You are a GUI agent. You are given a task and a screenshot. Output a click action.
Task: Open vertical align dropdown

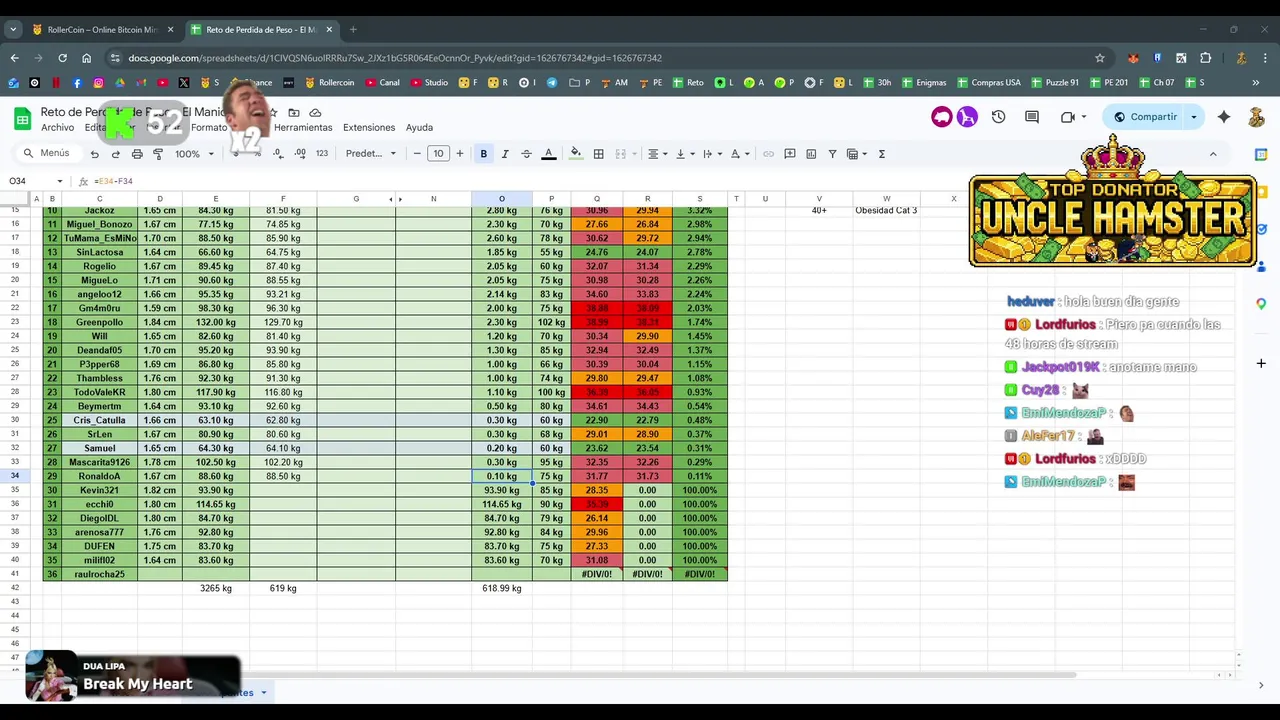(x=684, y=154)
